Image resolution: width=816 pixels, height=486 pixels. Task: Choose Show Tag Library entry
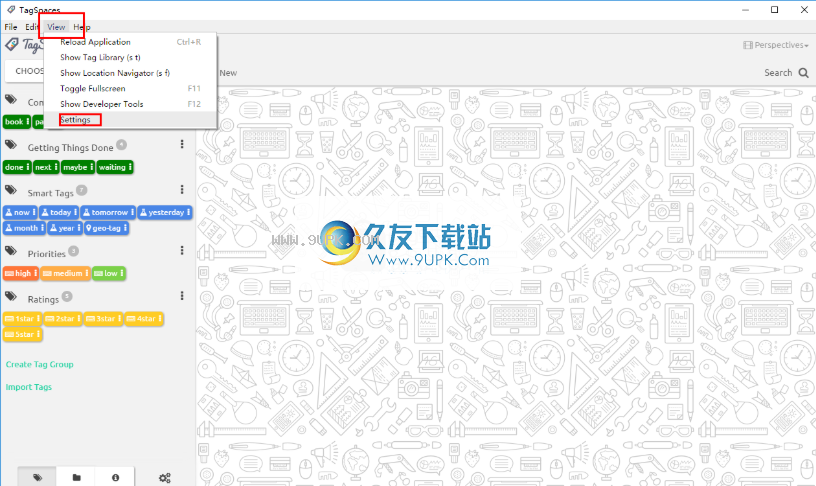(x=130, y=58)
